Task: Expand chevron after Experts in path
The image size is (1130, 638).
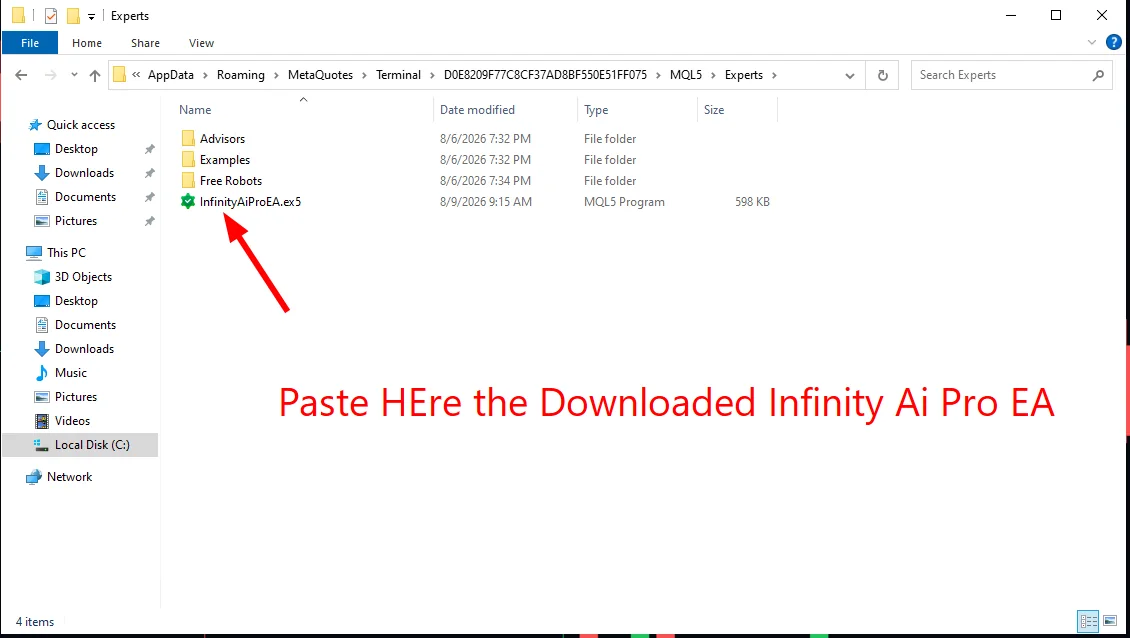Action: point(775,75)
